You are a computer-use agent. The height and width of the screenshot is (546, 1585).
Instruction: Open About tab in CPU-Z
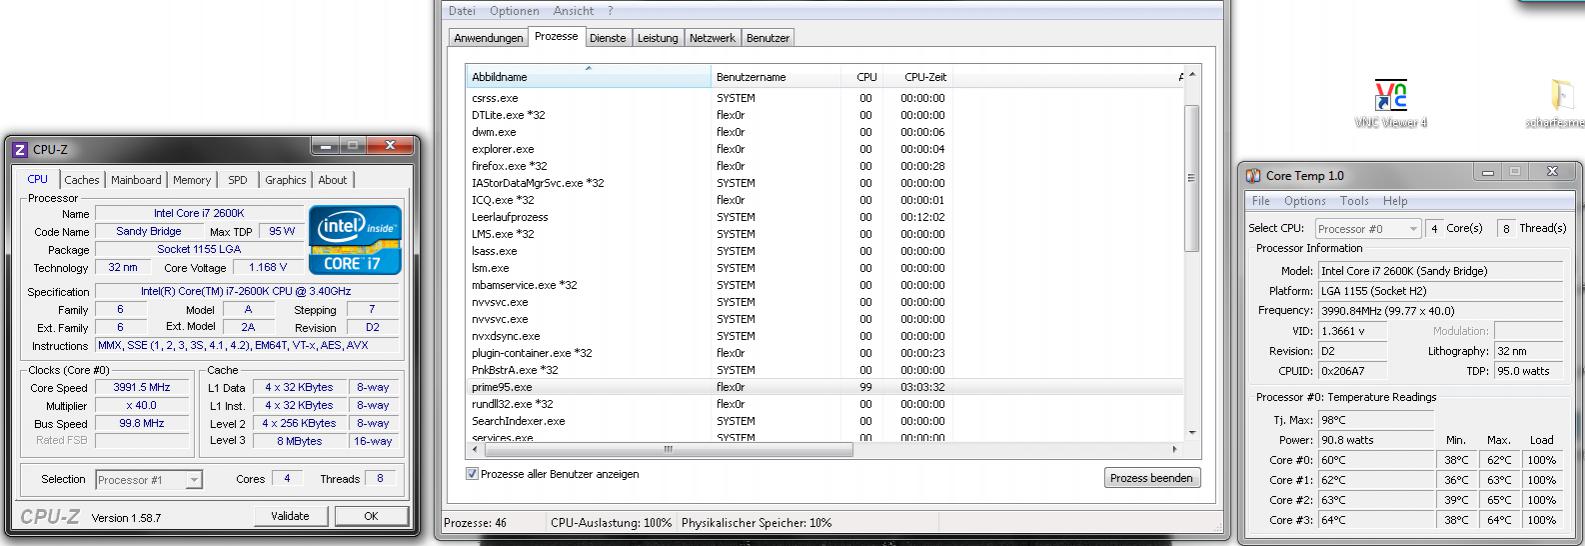tap(333, 180)
